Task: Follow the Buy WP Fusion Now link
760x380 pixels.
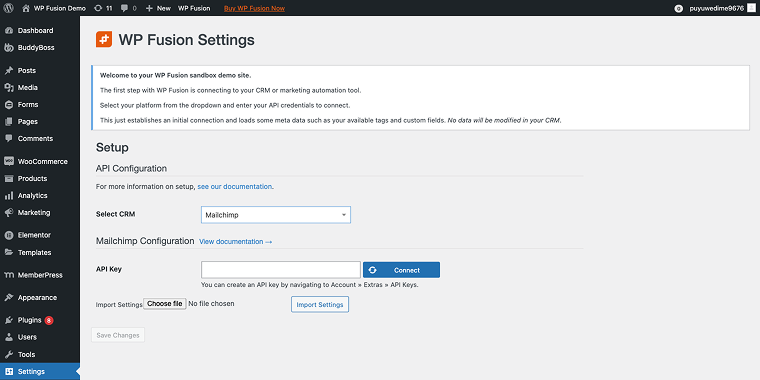Action: coord(254,8)
